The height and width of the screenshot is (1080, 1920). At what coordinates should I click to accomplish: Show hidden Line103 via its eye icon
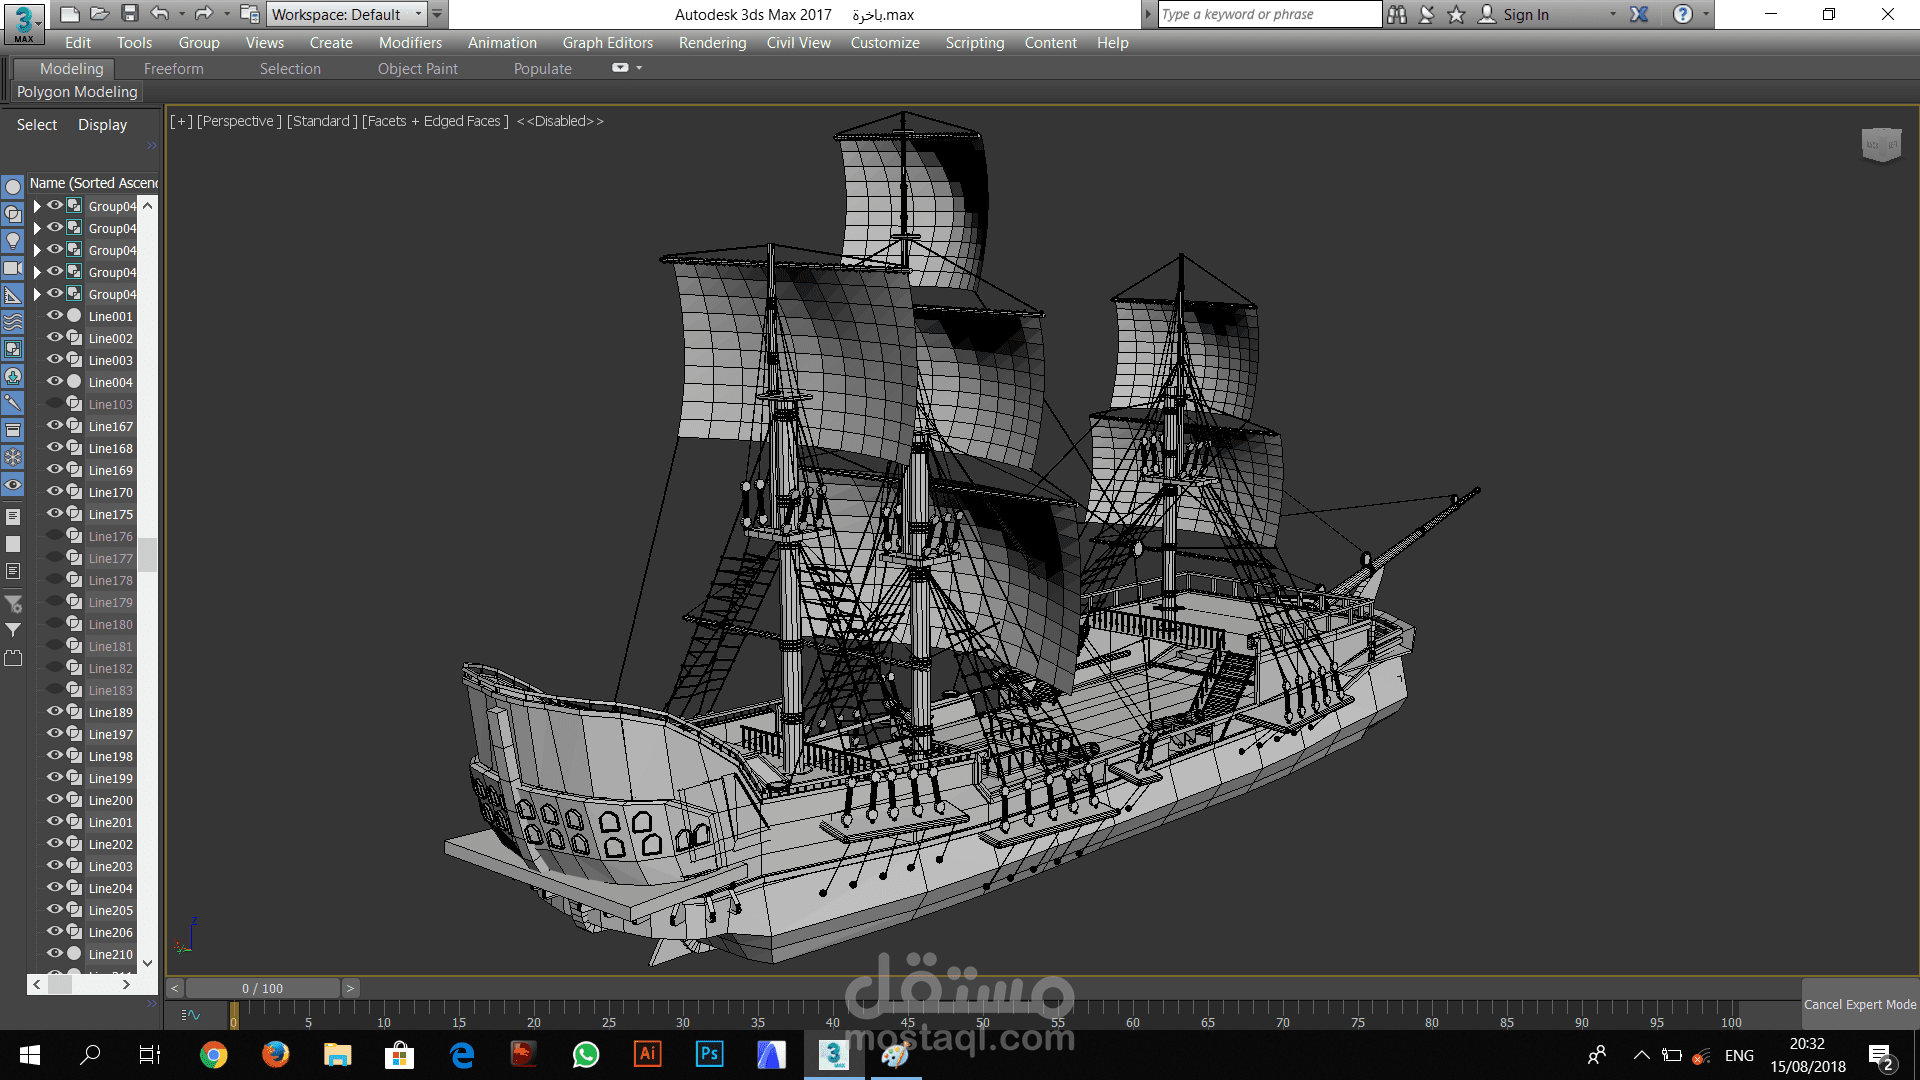click(x=55, y=404)
